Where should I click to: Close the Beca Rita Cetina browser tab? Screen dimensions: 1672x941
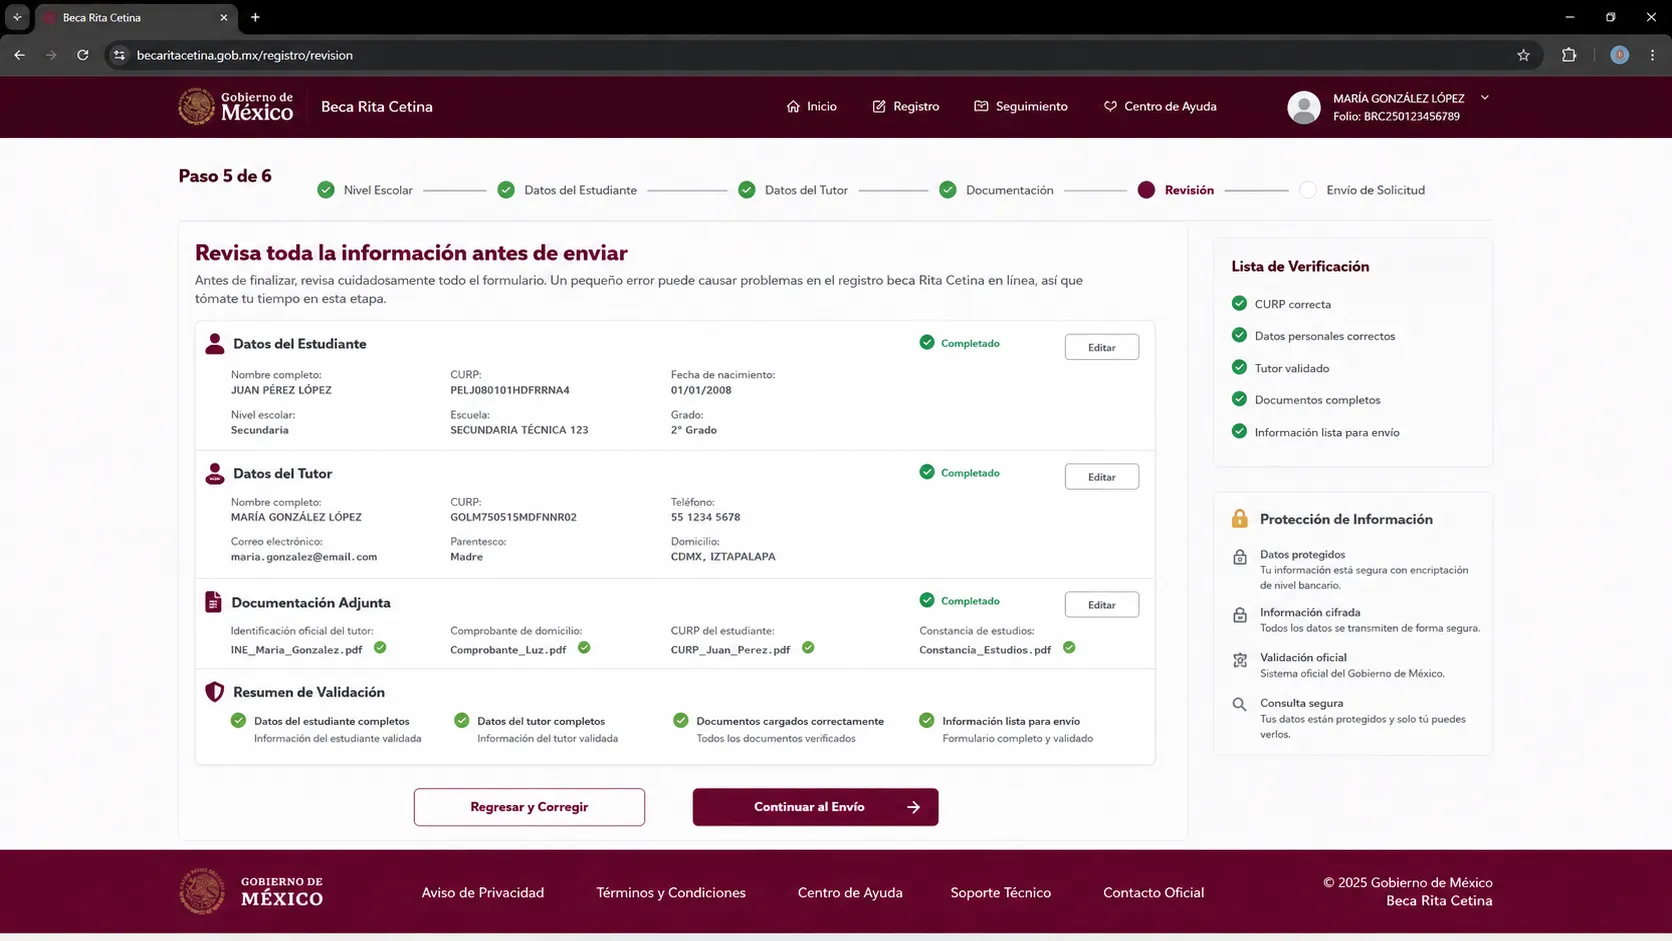223,17
